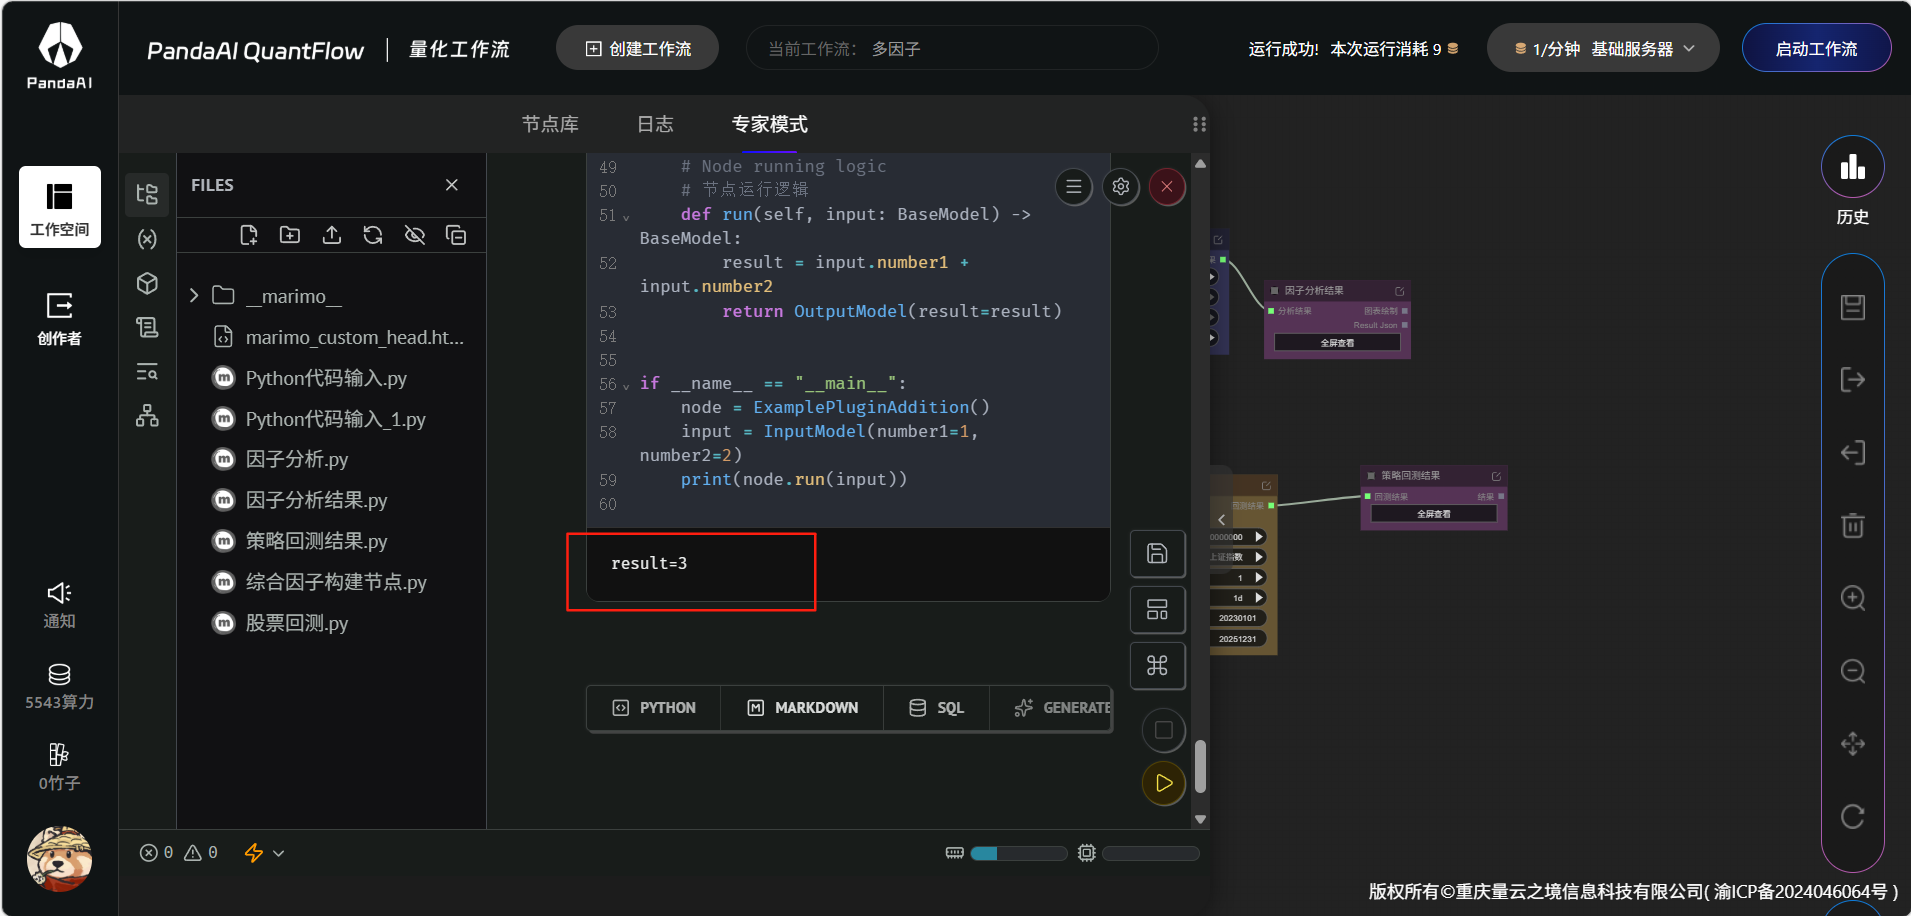Click the stop execution button
The height and width of the screenshot is (916, 1911).
pos(1164,730)
